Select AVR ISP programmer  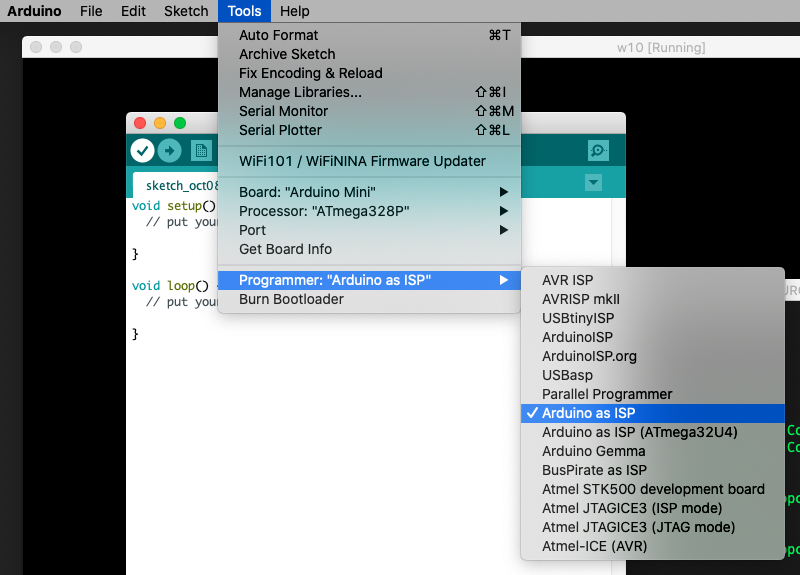pos(653,280)
